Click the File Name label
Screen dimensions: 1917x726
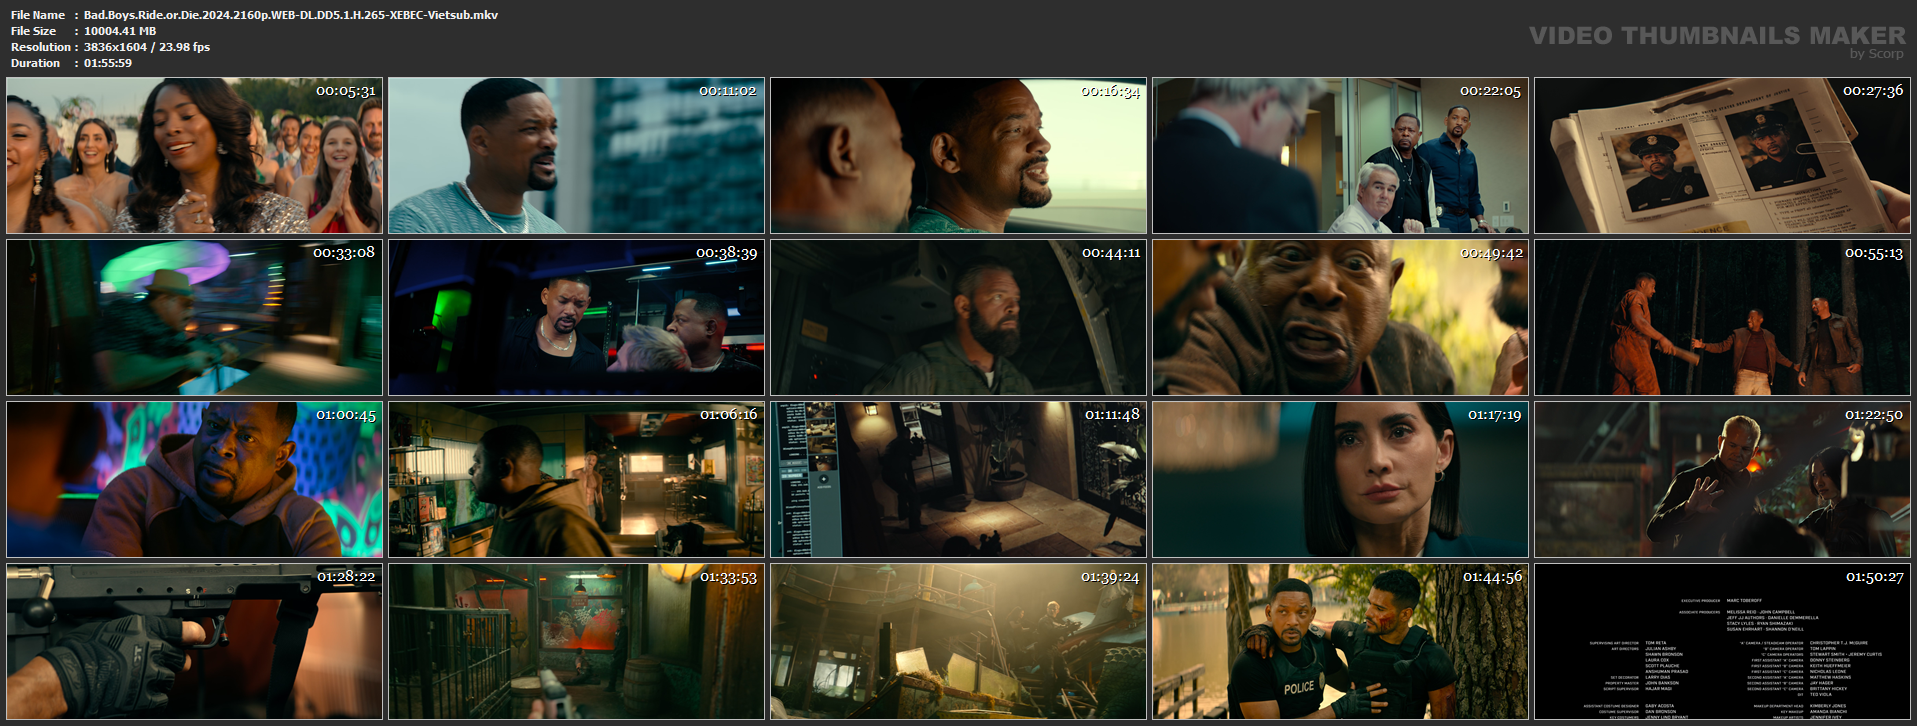tap(38, 15)
